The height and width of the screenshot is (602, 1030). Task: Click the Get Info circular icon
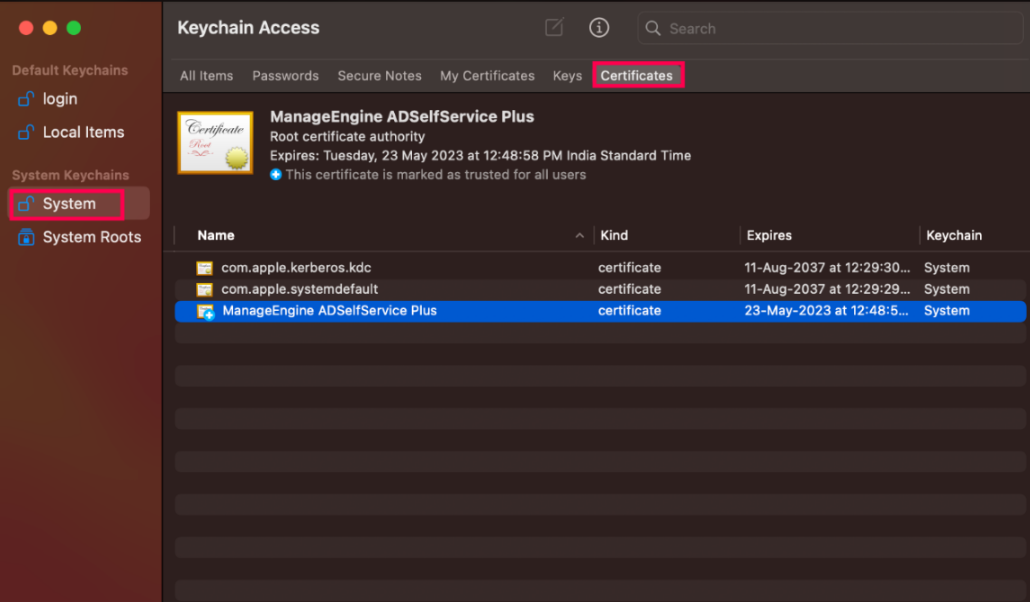click(x=599, y=27)
